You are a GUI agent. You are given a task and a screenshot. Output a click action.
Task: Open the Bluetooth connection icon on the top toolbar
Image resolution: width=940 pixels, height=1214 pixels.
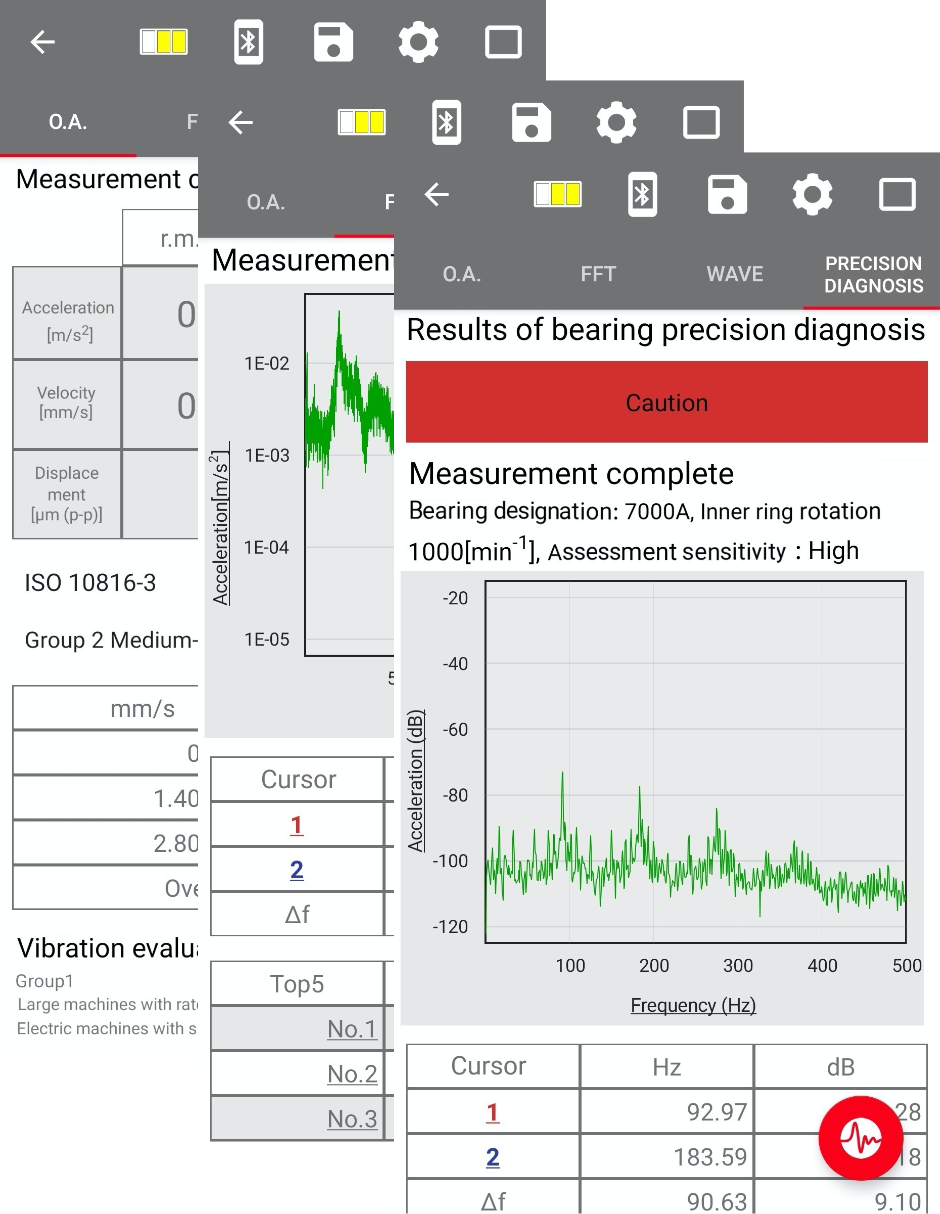pyautogui.click(x=642, y=195)
